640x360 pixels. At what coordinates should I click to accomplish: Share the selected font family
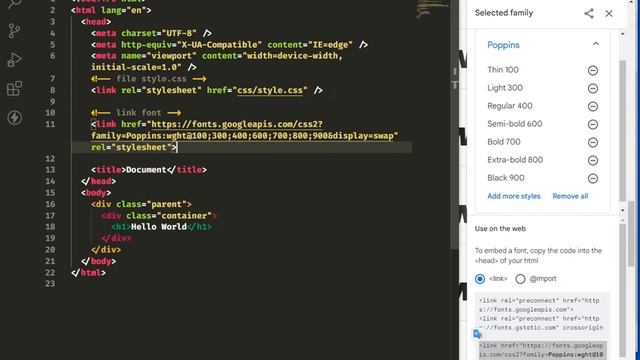(589, 13)
